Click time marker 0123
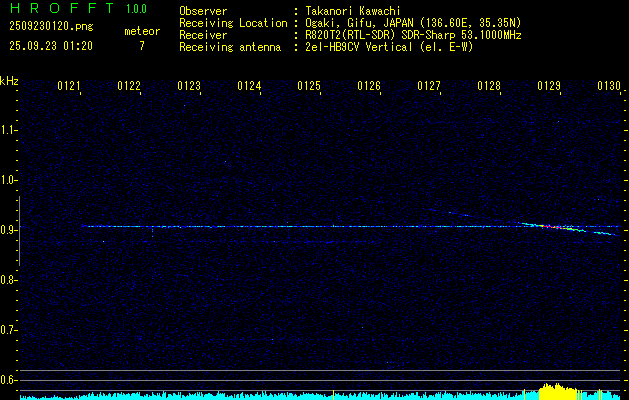 point(189,86)
